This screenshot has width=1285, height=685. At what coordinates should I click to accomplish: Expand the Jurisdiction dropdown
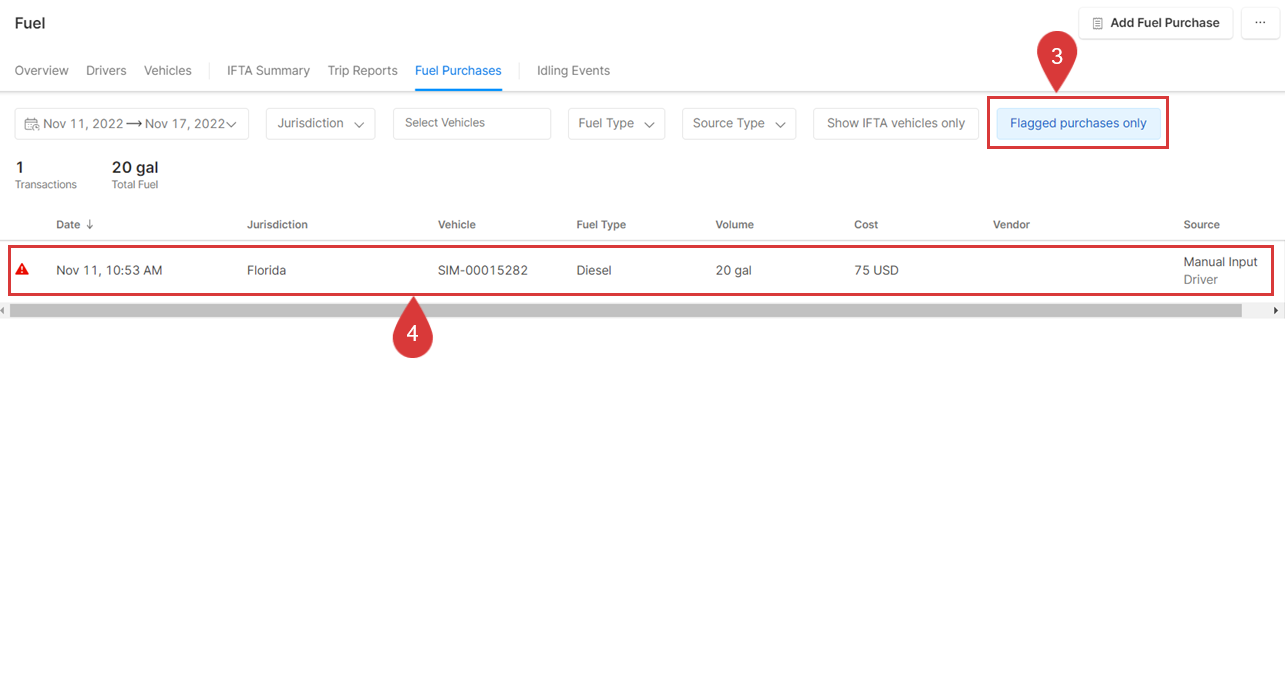[320, 124]
